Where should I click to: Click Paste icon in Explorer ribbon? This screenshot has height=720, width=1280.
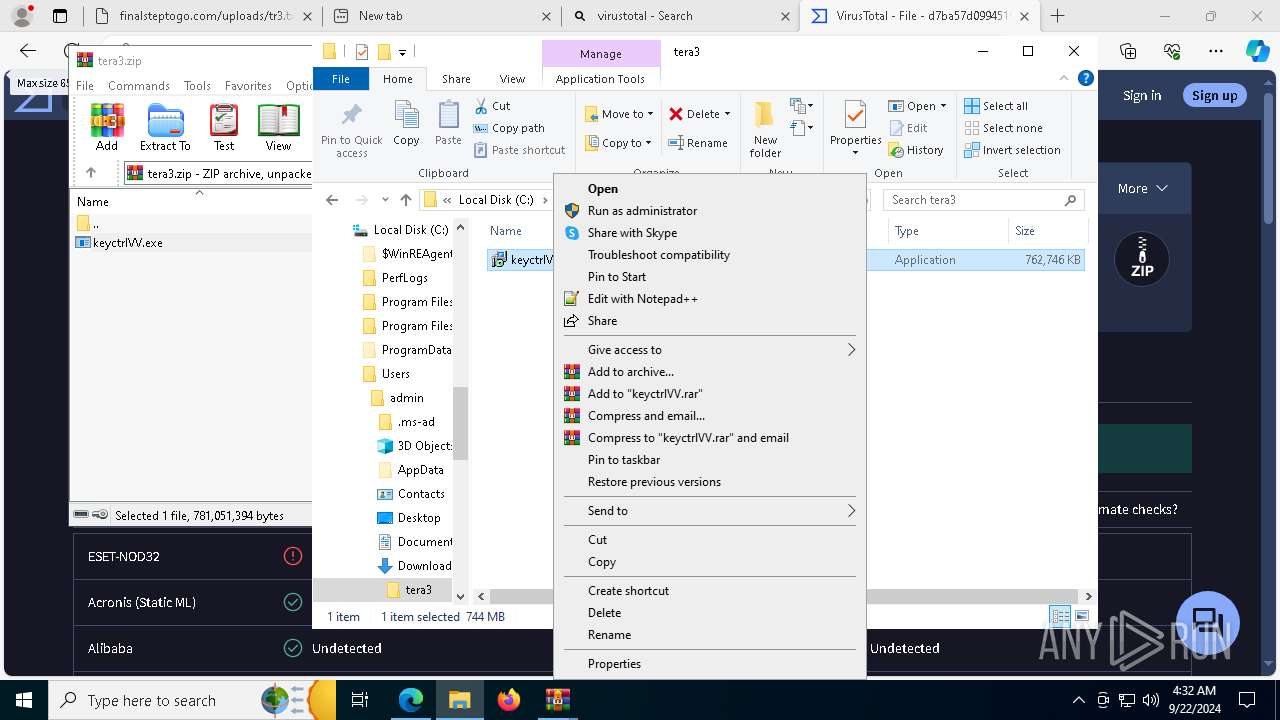click(x=448, y=124)
